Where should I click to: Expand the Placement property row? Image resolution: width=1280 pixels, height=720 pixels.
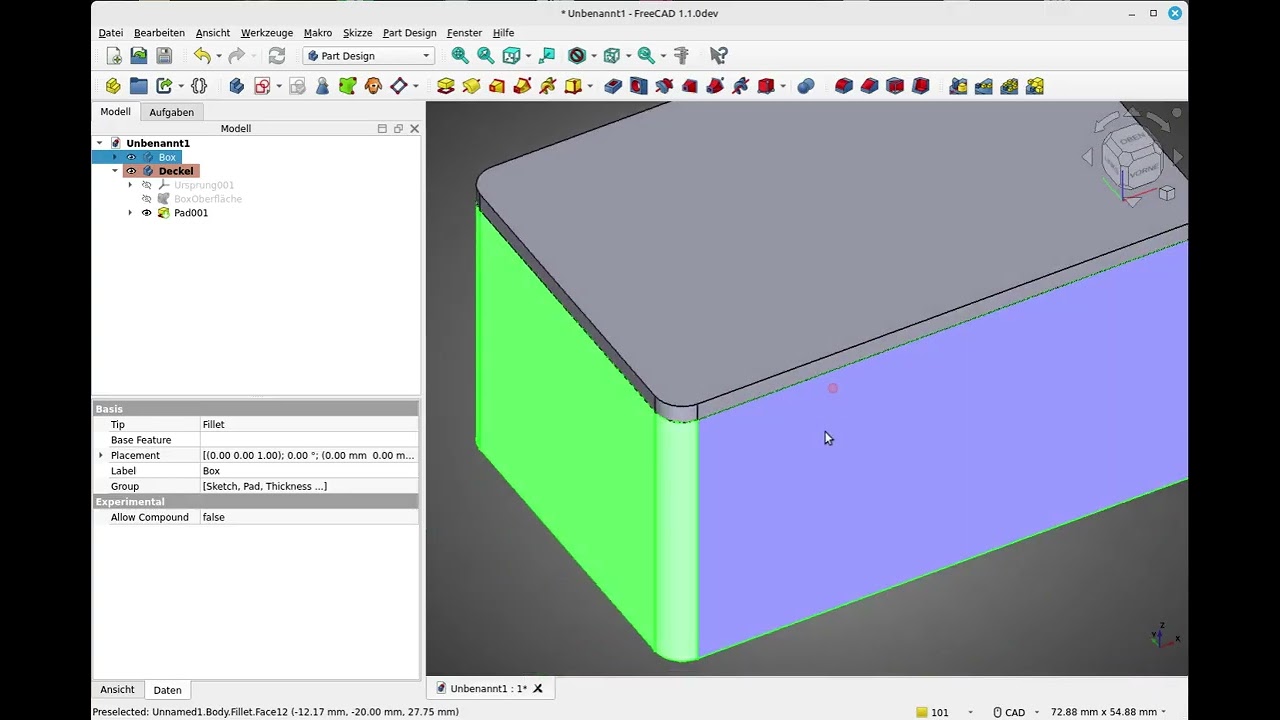pos(101,455)
